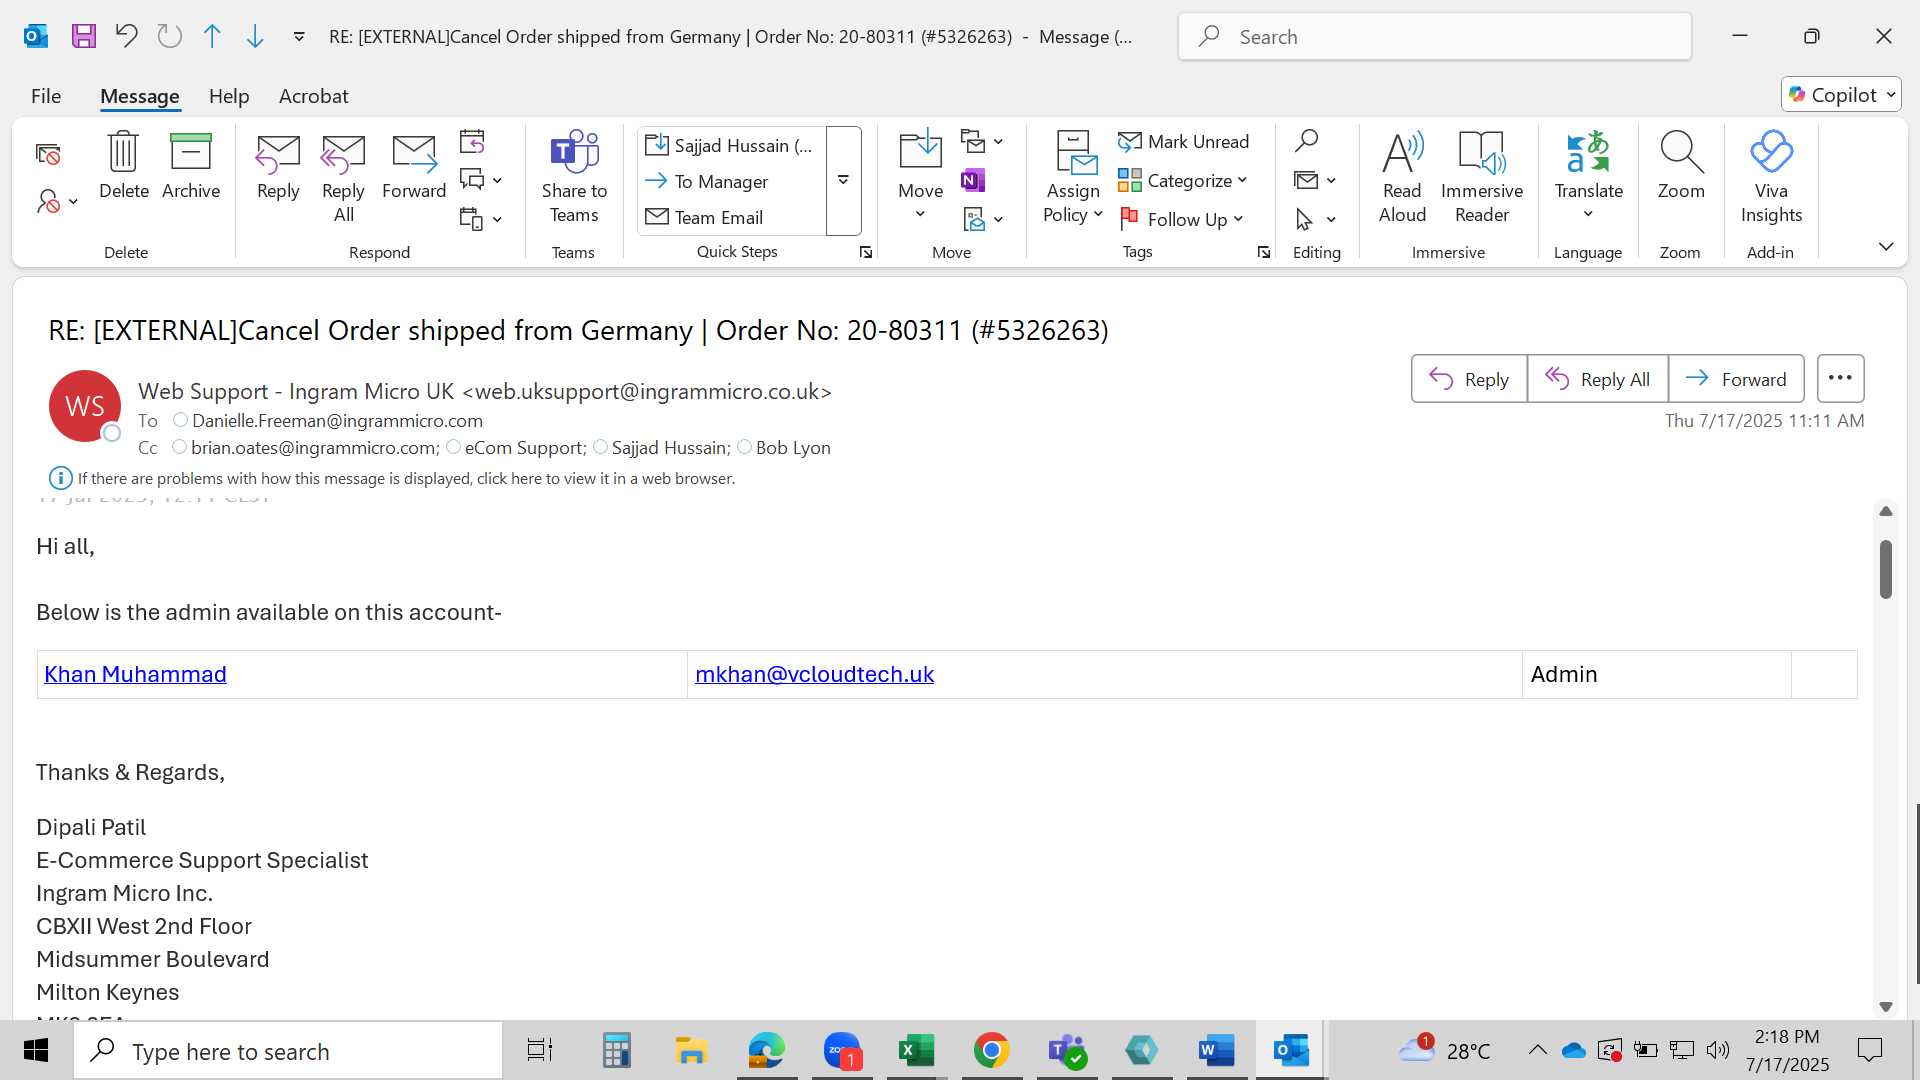
Task: Open the Find search icon in Editing
Action: pyautogui.click(x=1306, y=141)
